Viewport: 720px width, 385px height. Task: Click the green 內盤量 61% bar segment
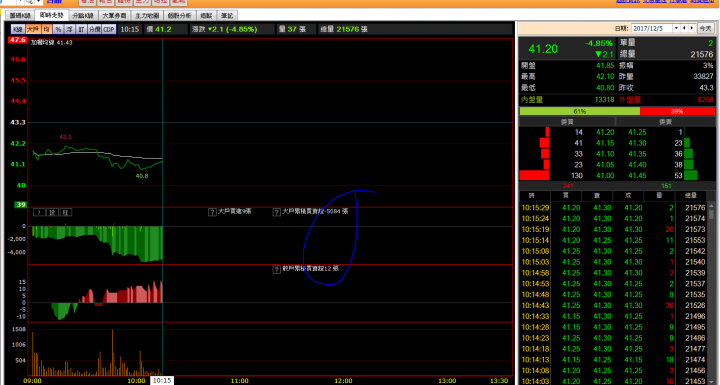point(580,111)
